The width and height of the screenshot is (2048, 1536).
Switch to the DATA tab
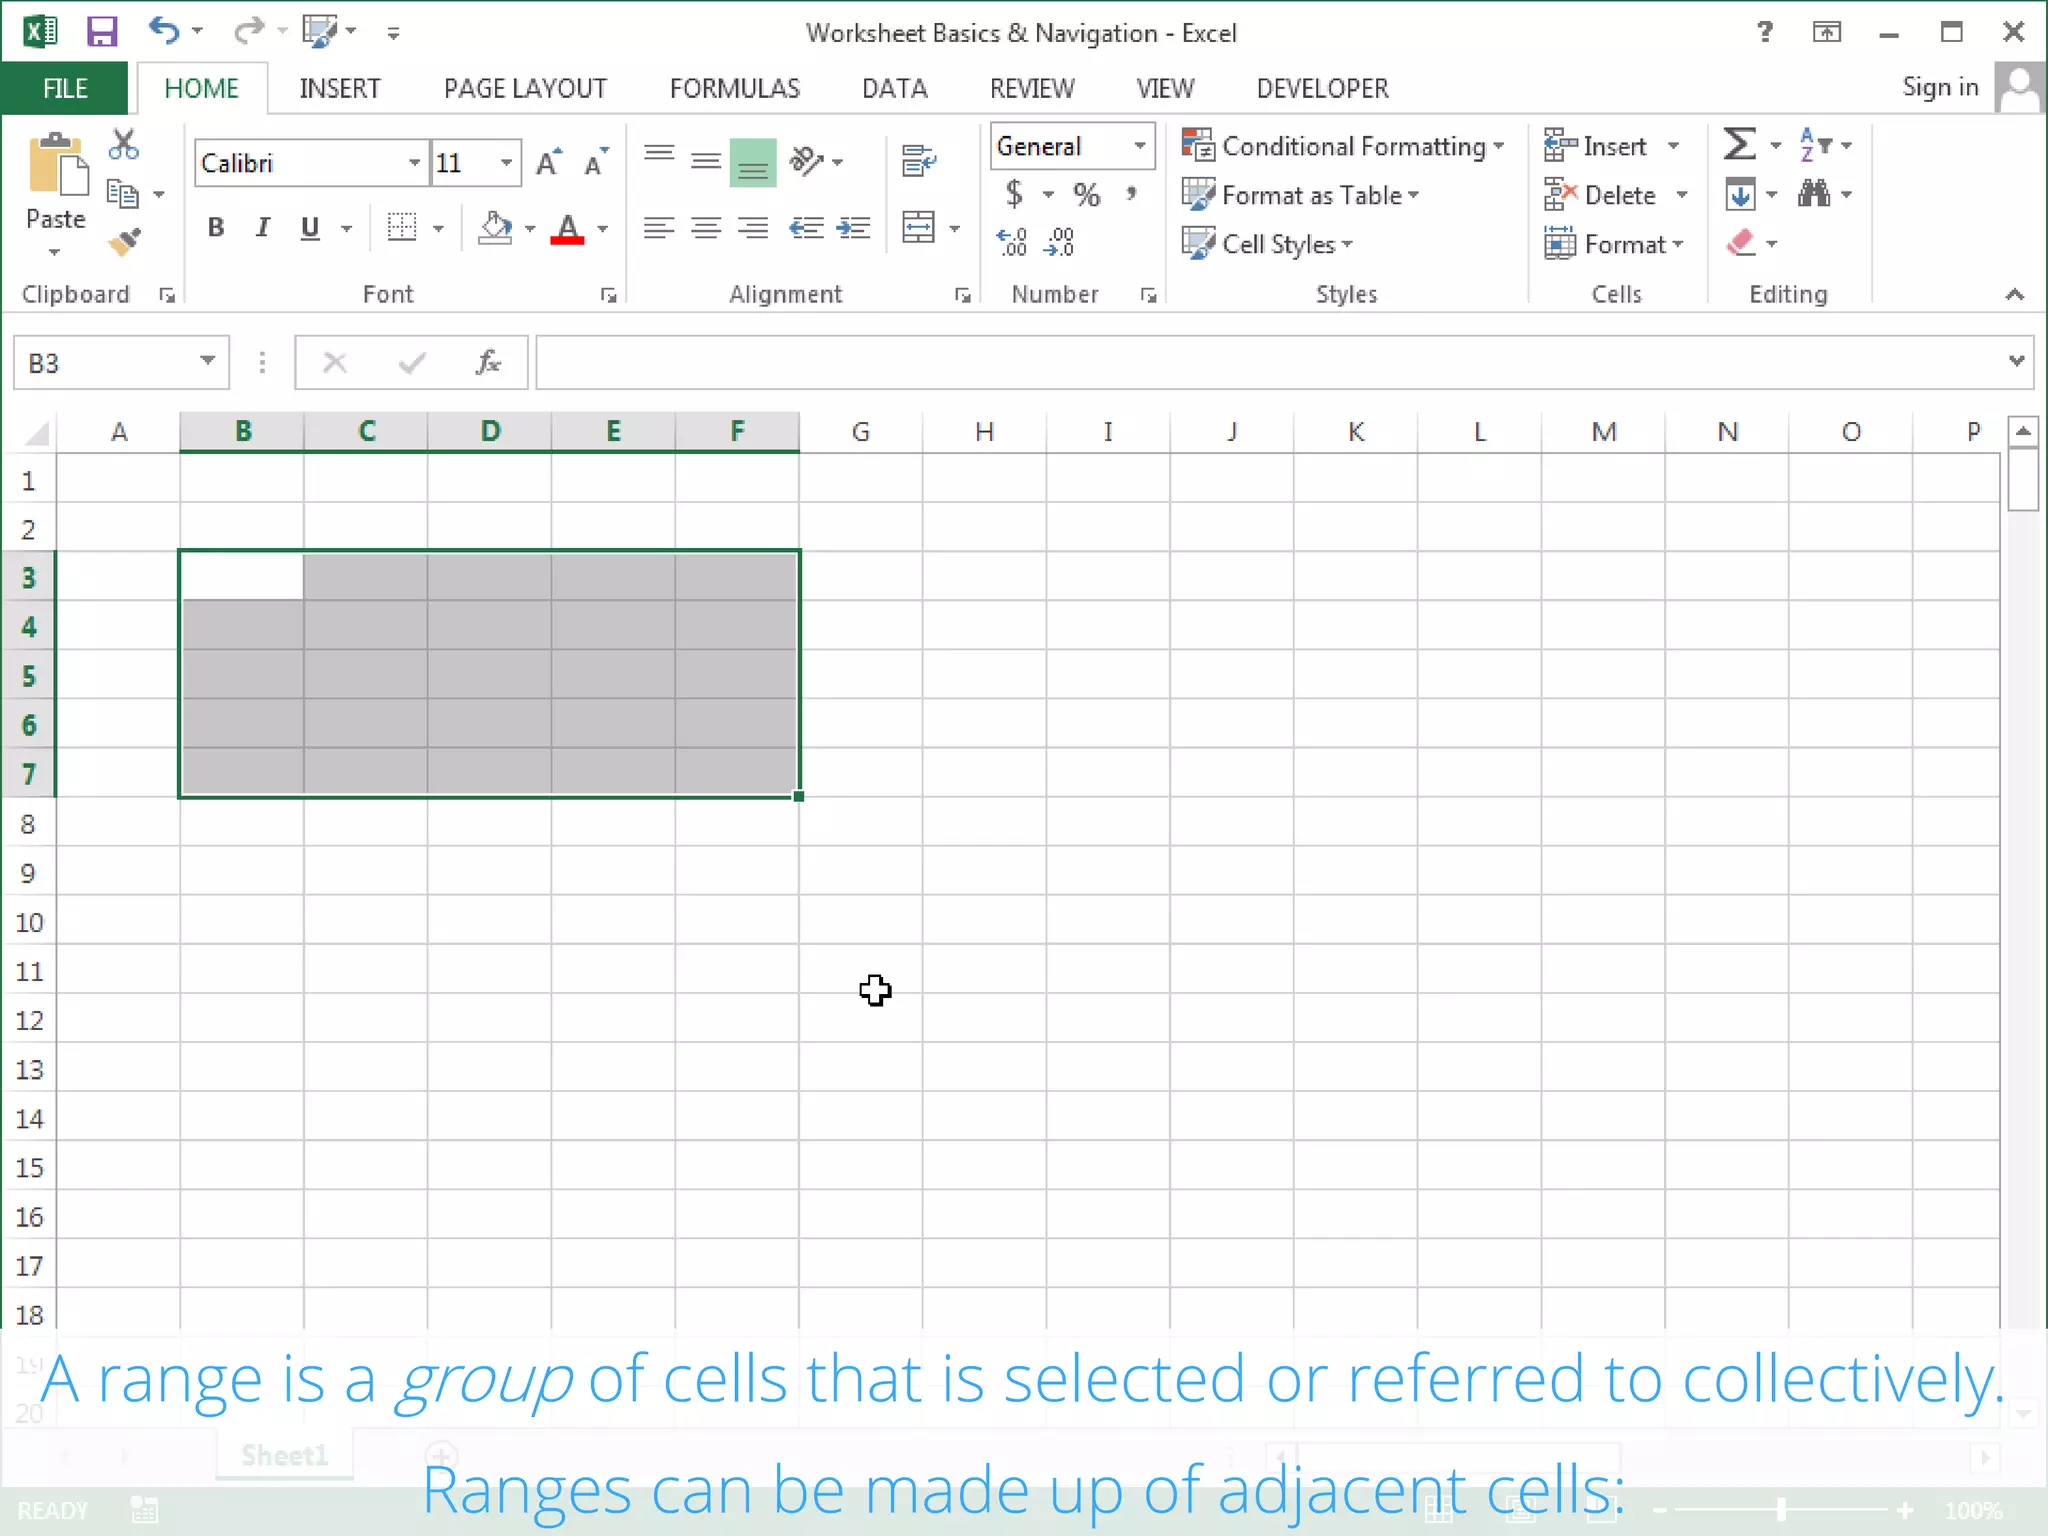[894, 88]
